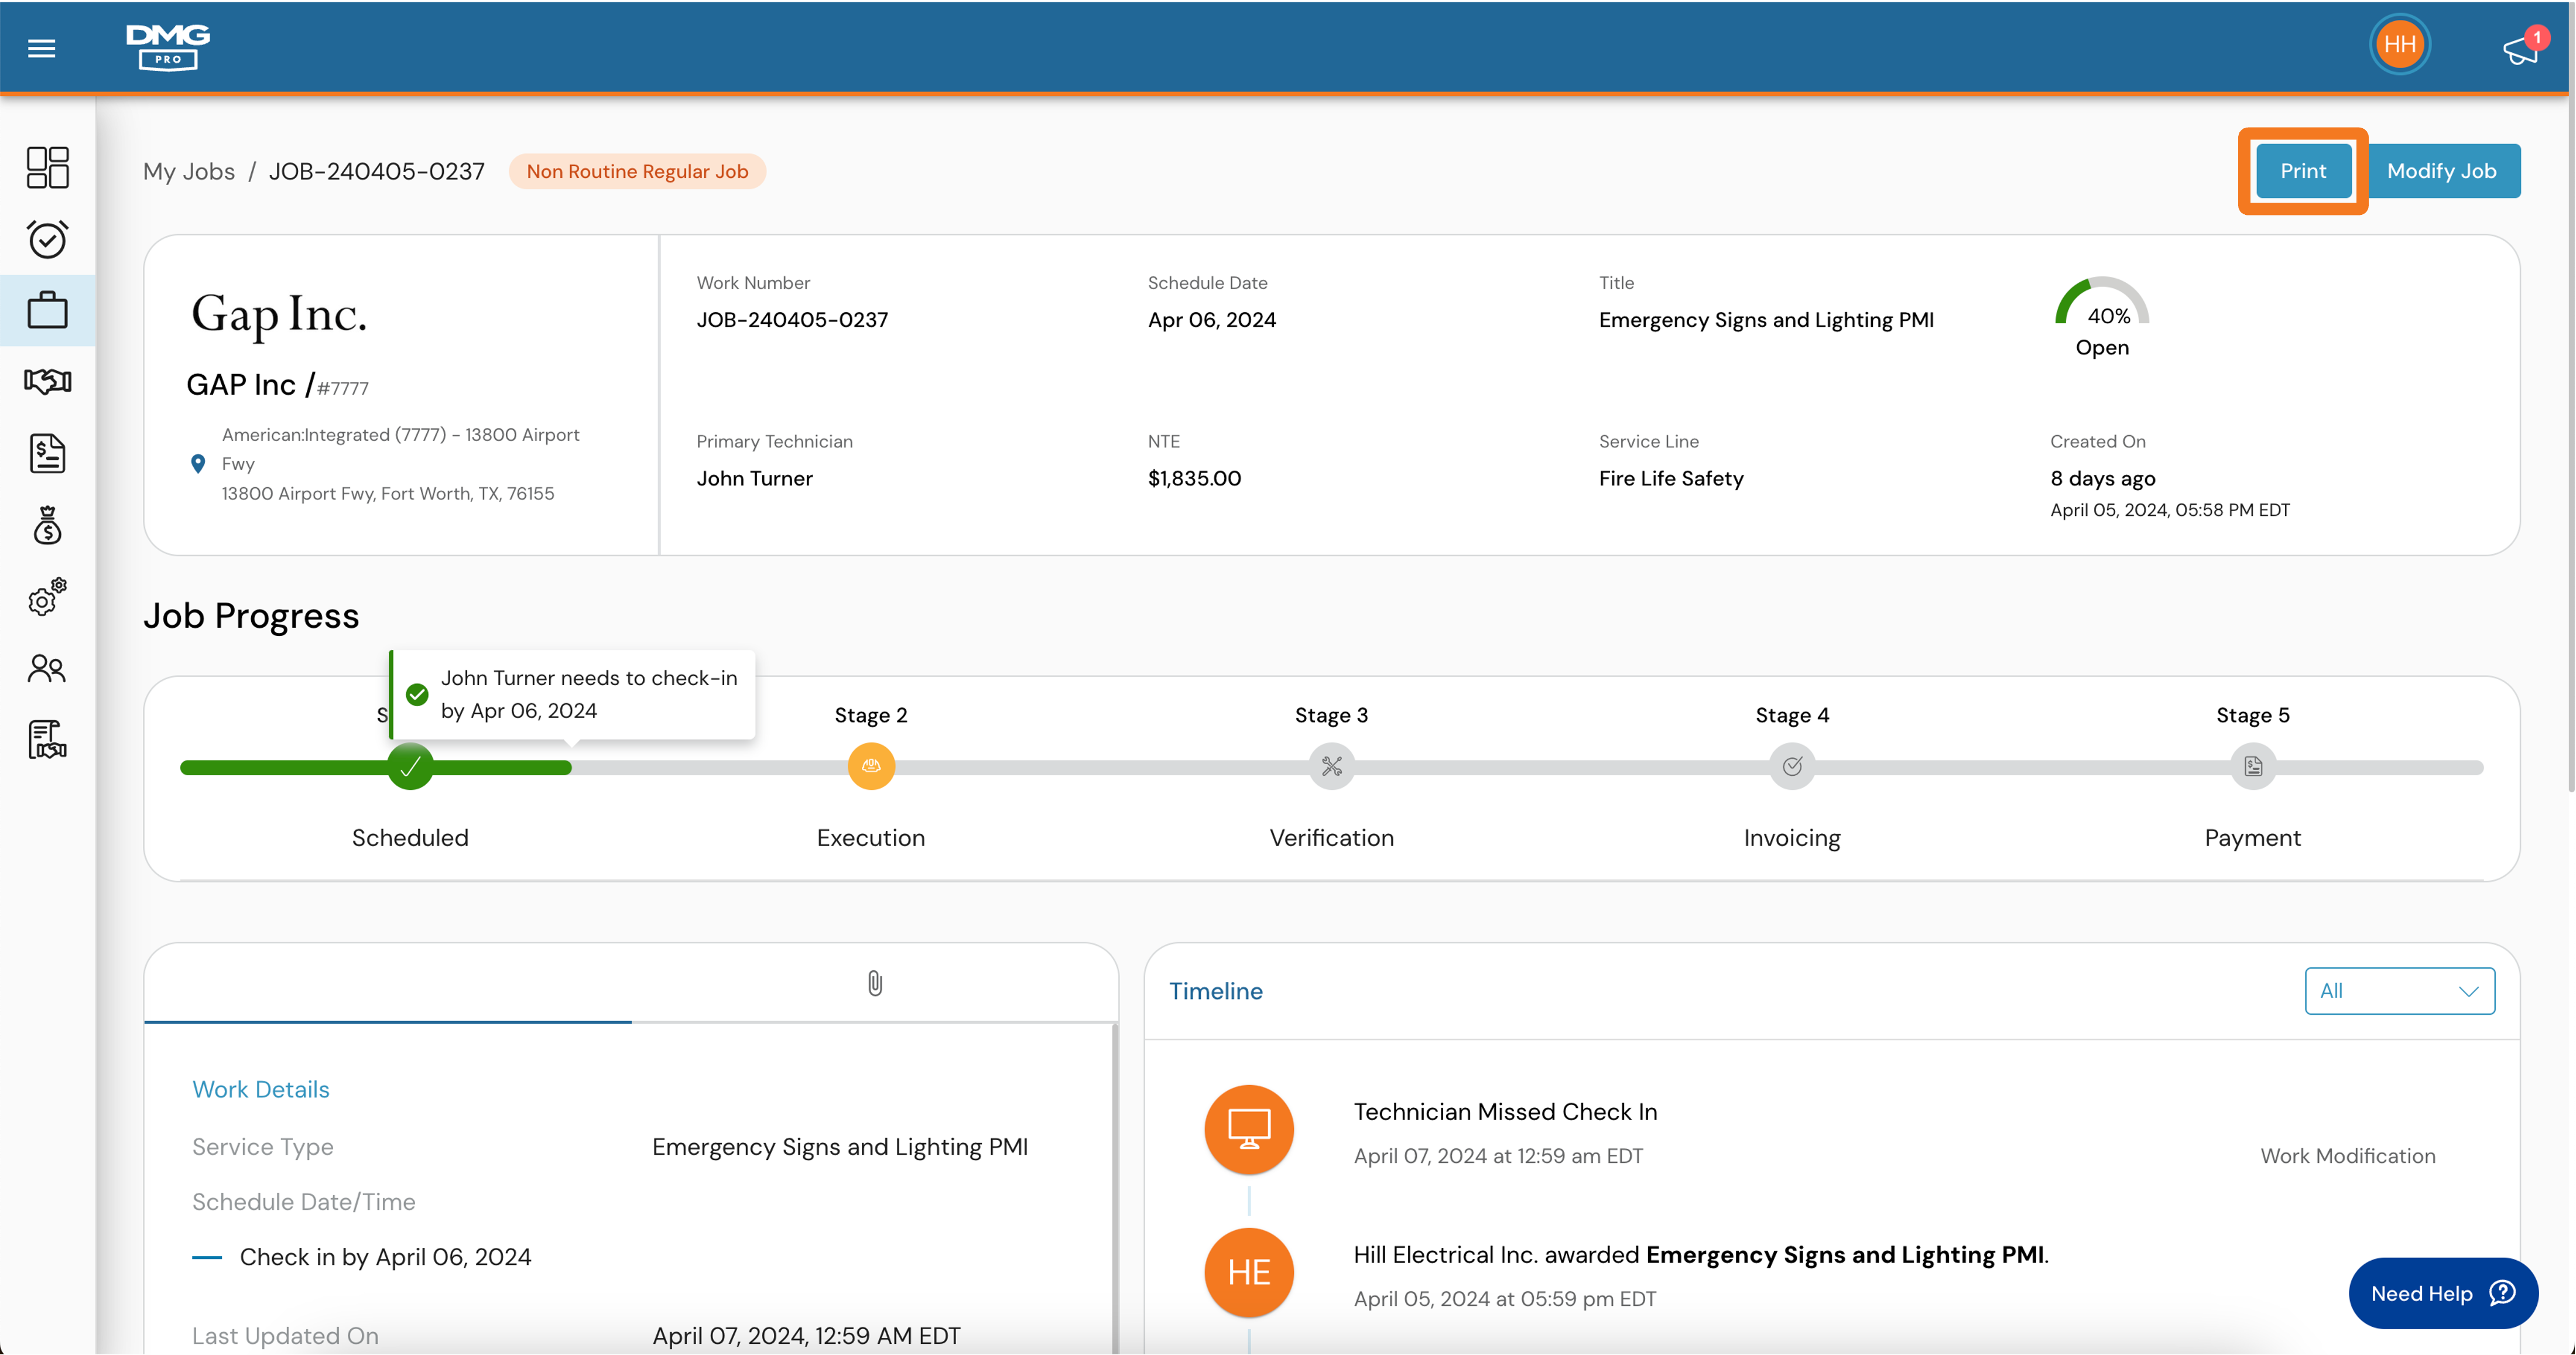Open the paperclip attachments tab

875,984
